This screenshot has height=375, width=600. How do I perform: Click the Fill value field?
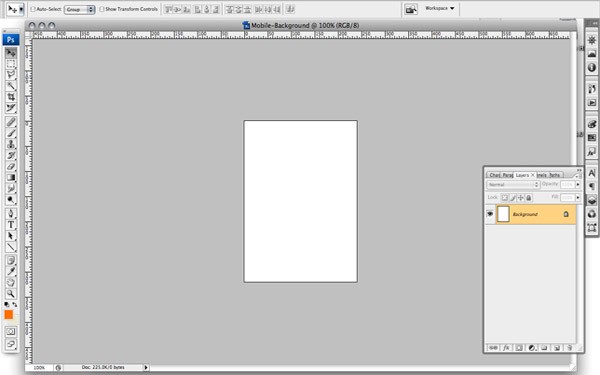pyautogui.click(x=567, y=197)
